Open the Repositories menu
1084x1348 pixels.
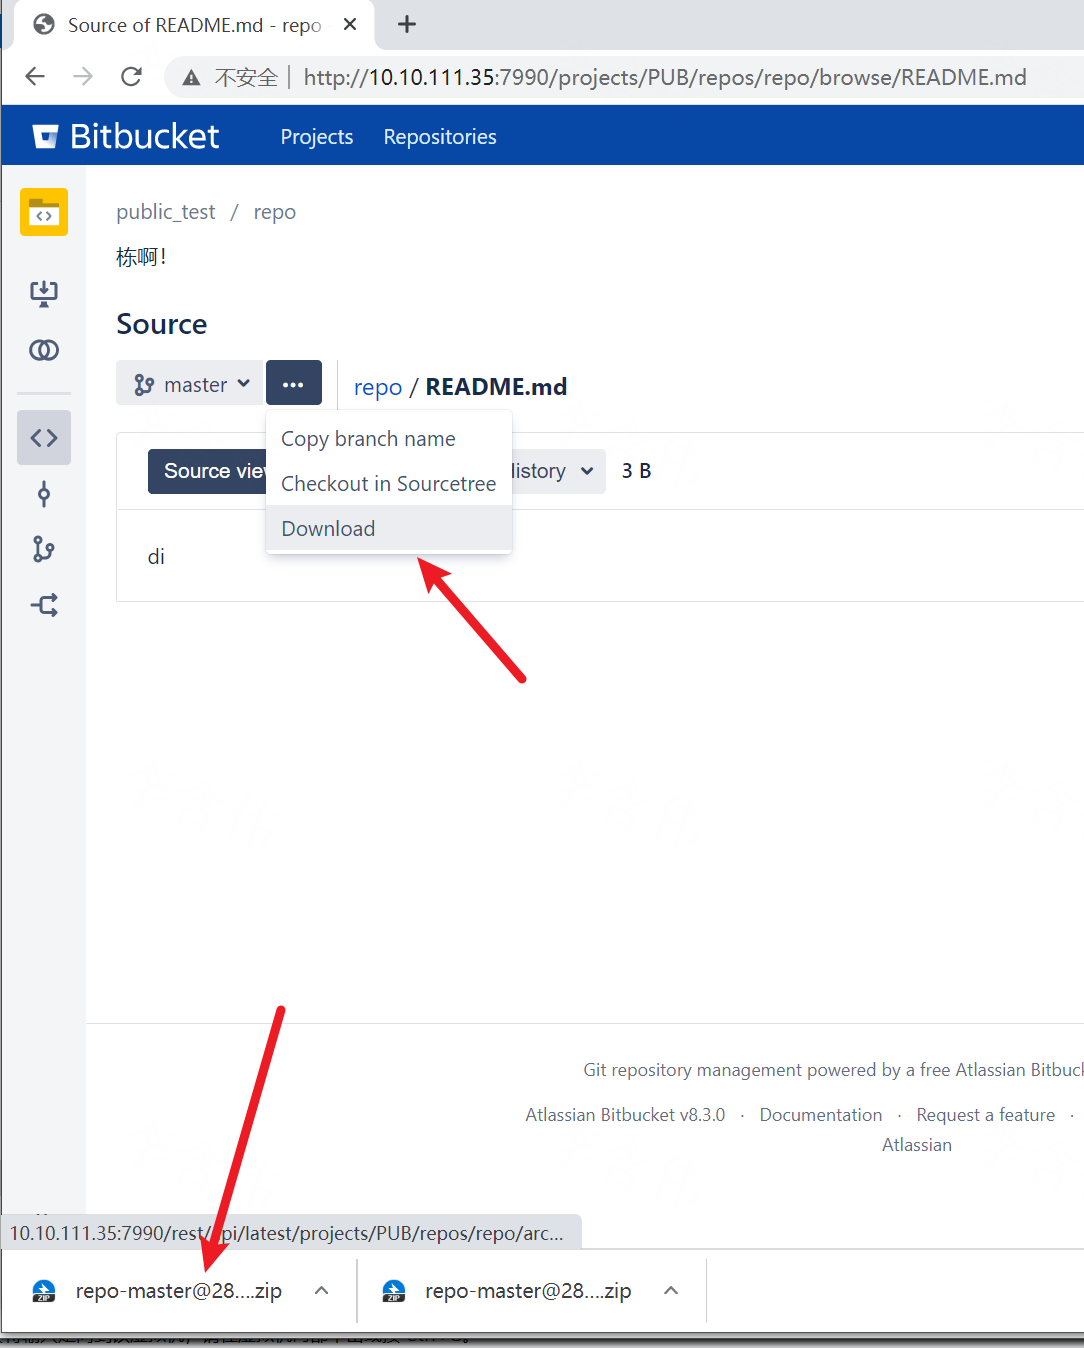tap(440, 137)
